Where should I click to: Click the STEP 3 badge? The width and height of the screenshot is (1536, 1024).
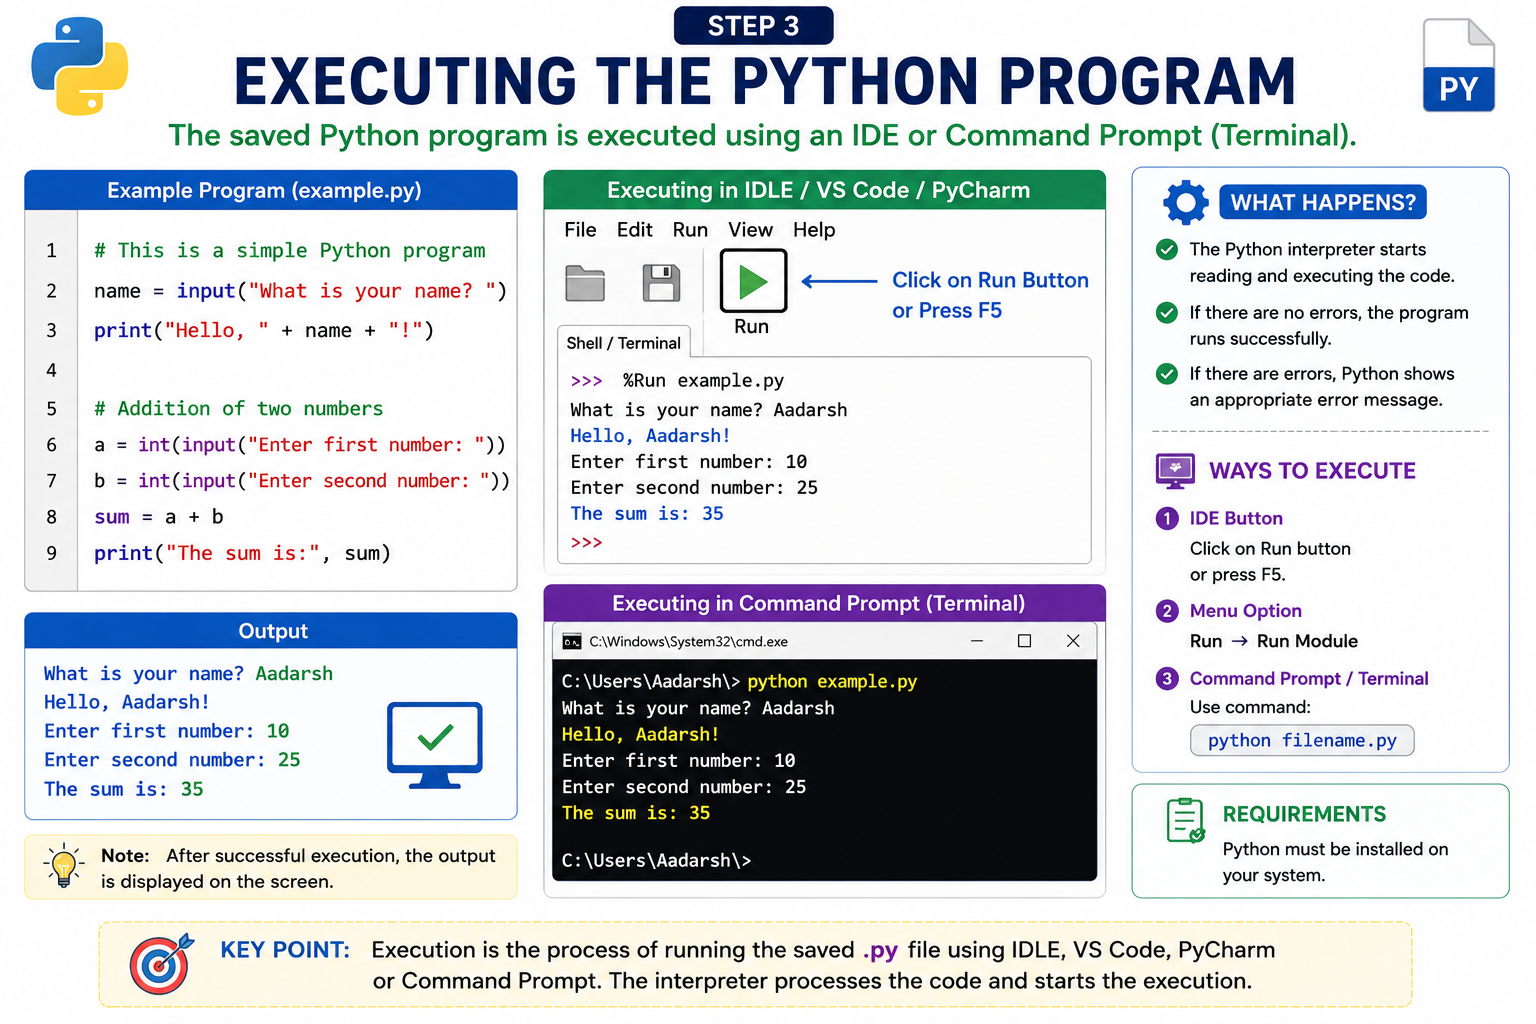753,26
